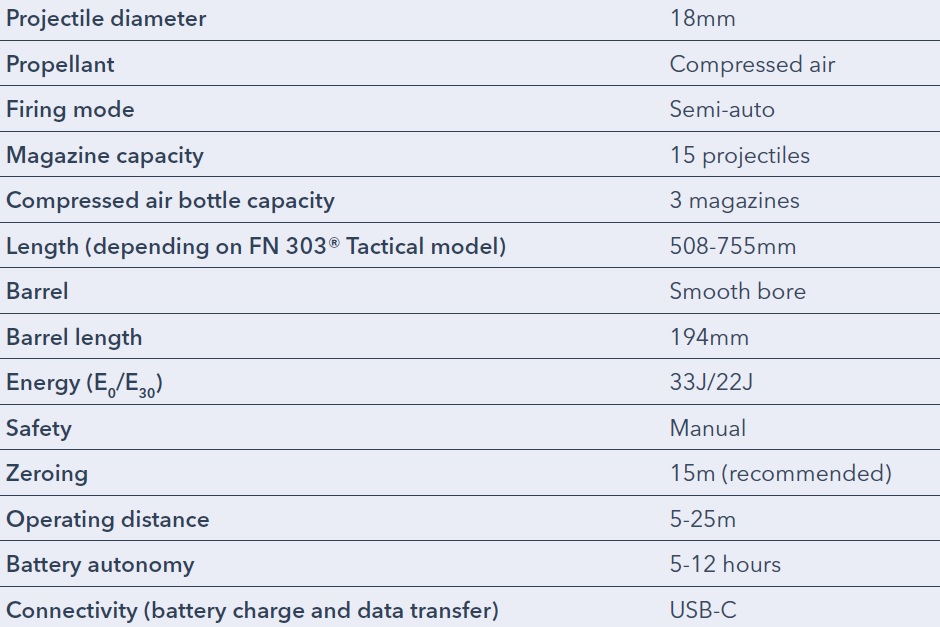Select the 5-25m operating distance value

(x=703, y=519)
